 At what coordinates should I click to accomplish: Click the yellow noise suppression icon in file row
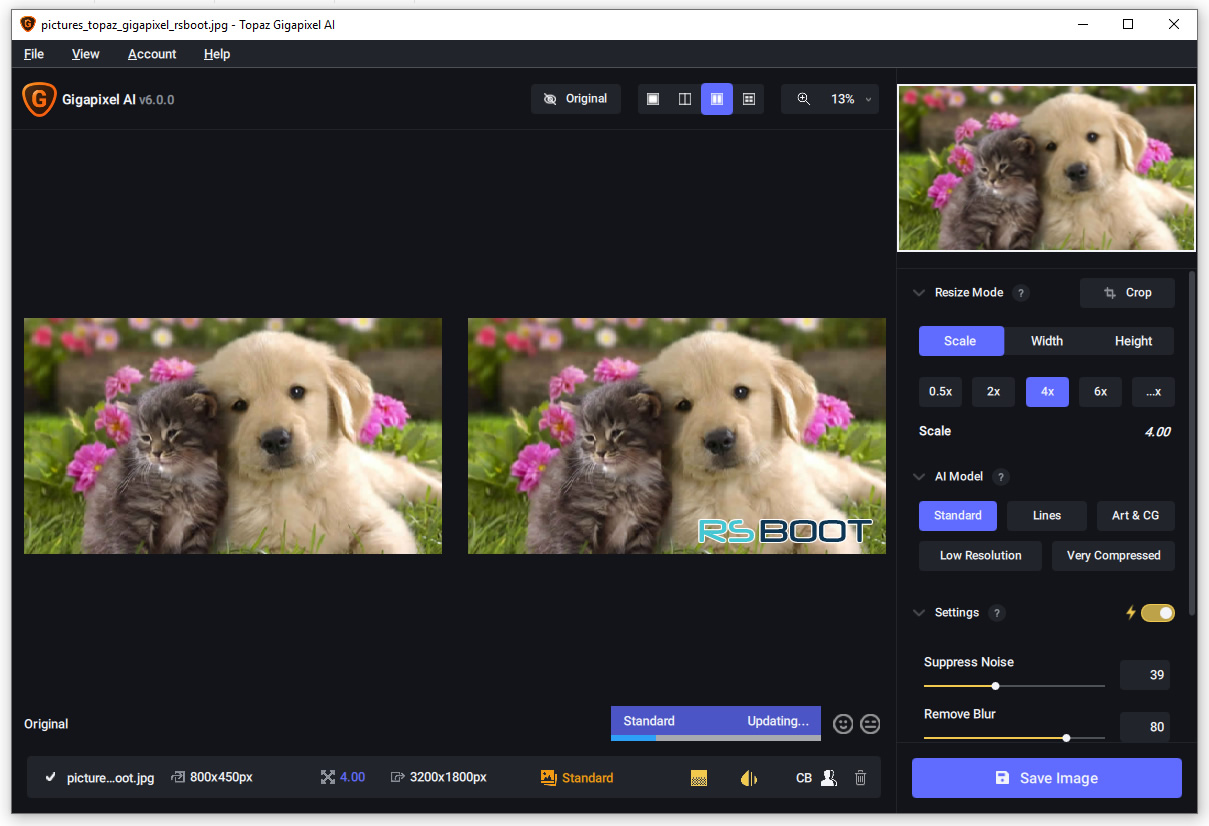tap(699, 778)
